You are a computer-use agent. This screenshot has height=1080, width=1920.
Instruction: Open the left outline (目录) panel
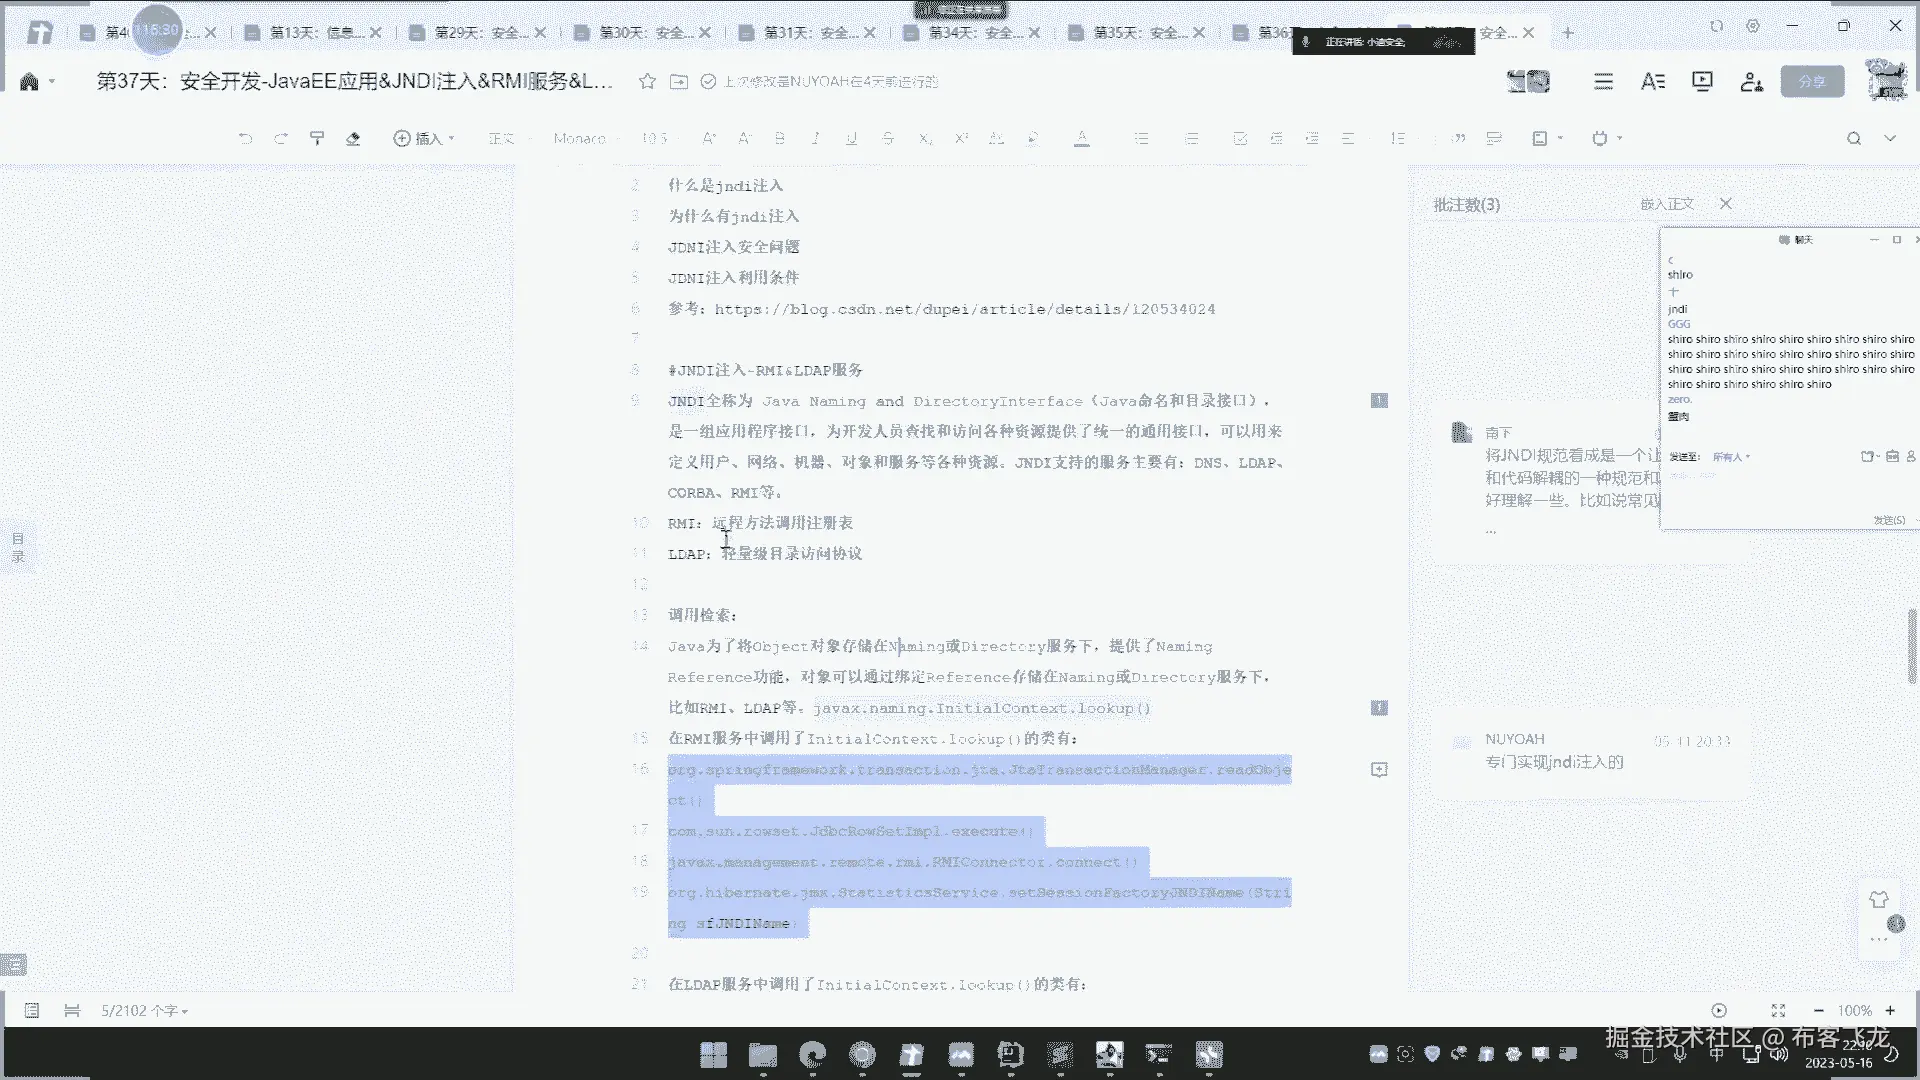coord(18,547)
